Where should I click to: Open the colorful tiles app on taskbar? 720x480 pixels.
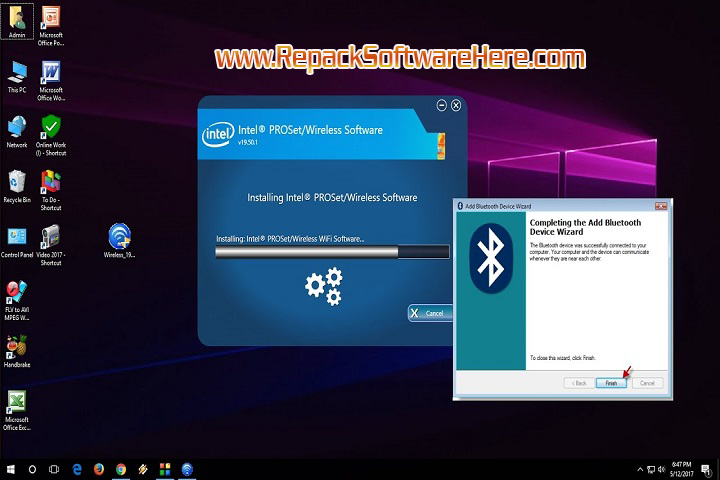click(165, 469)
